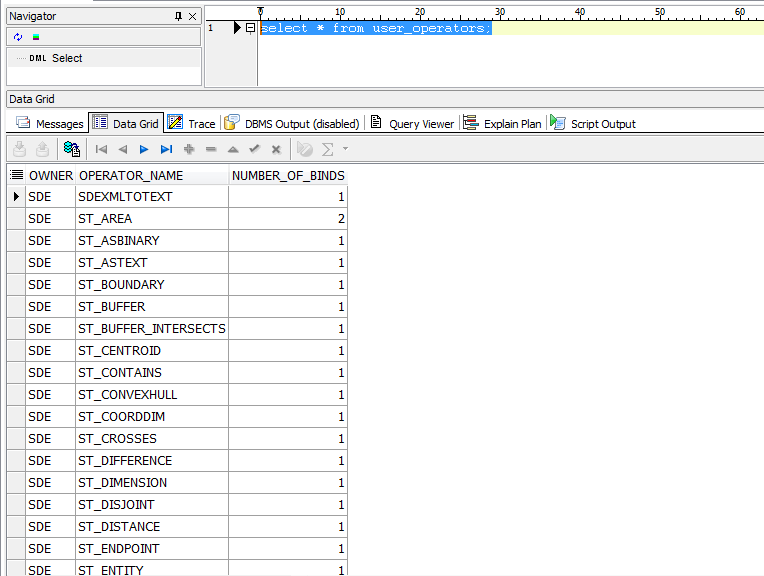This screenshot has height=576, width=764.
Task: Click the Navigator refresh icon
Action: [x=18, y=37]
